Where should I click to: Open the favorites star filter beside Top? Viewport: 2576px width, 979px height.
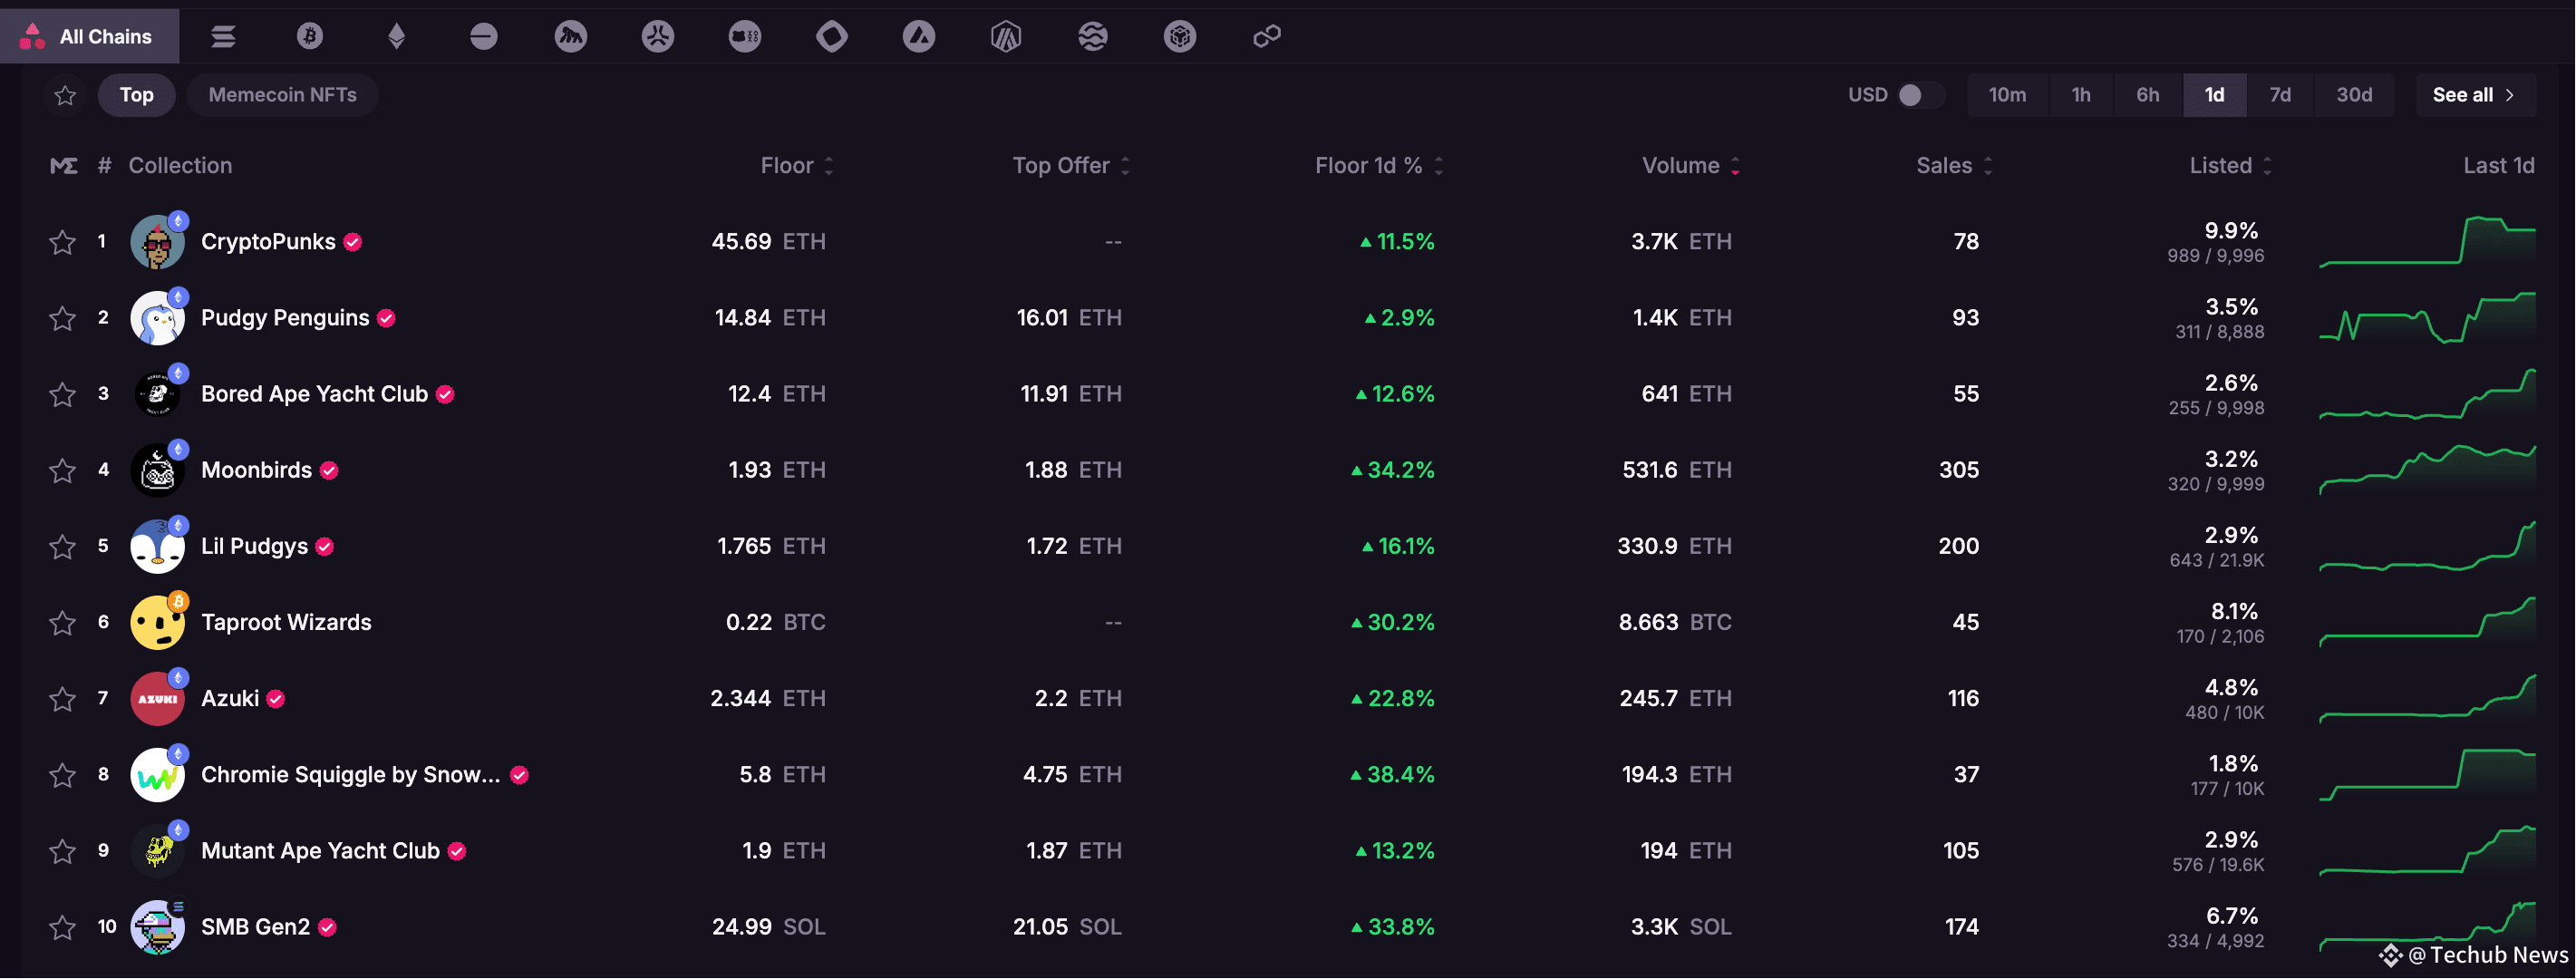click(65, 96)
